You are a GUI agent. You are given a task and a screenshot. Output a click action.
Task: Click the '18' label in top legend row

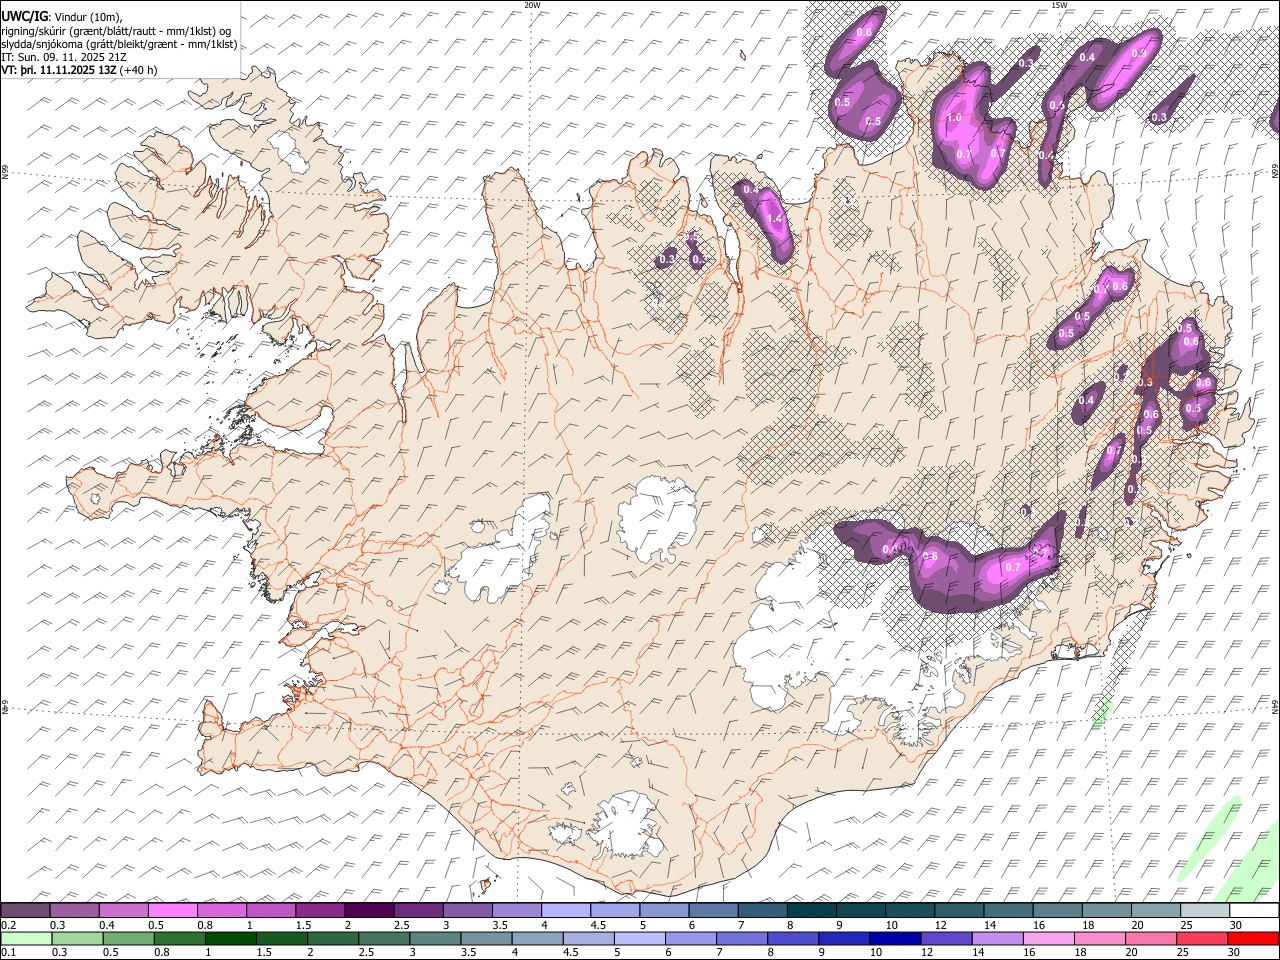click(x=1088, y=925)
